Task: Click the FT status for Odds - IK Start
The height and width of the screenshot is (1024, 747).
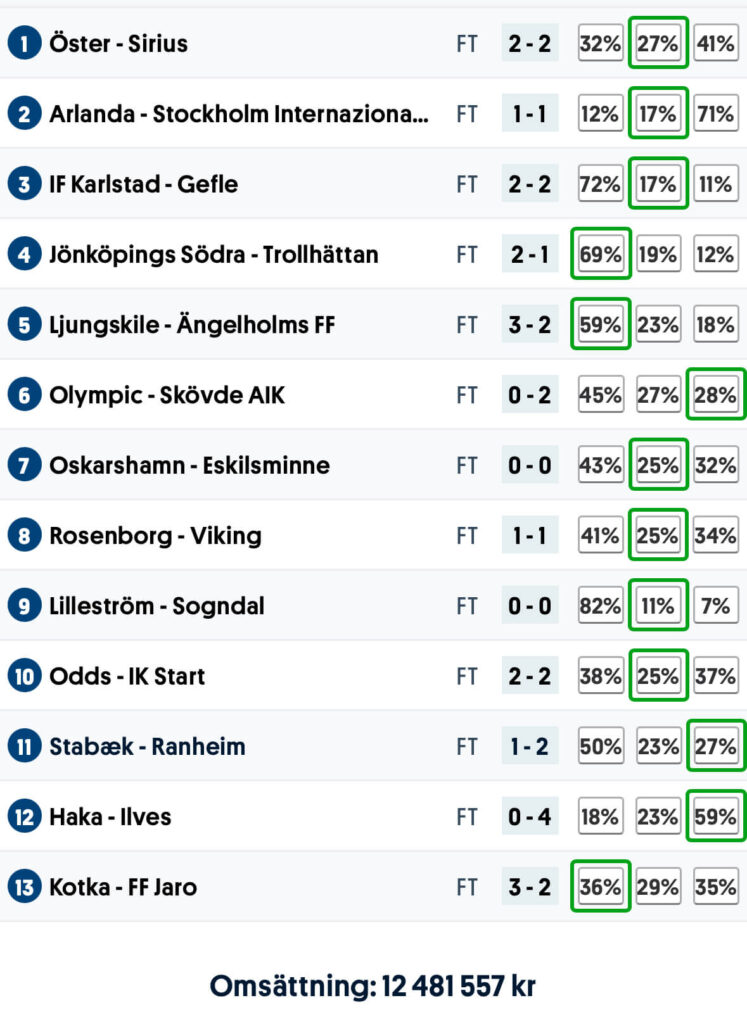Action: [467, 676]
